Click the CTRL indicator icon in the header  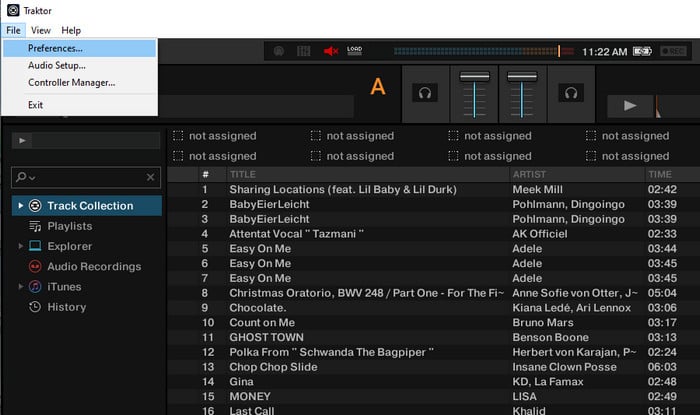(279, 51)
